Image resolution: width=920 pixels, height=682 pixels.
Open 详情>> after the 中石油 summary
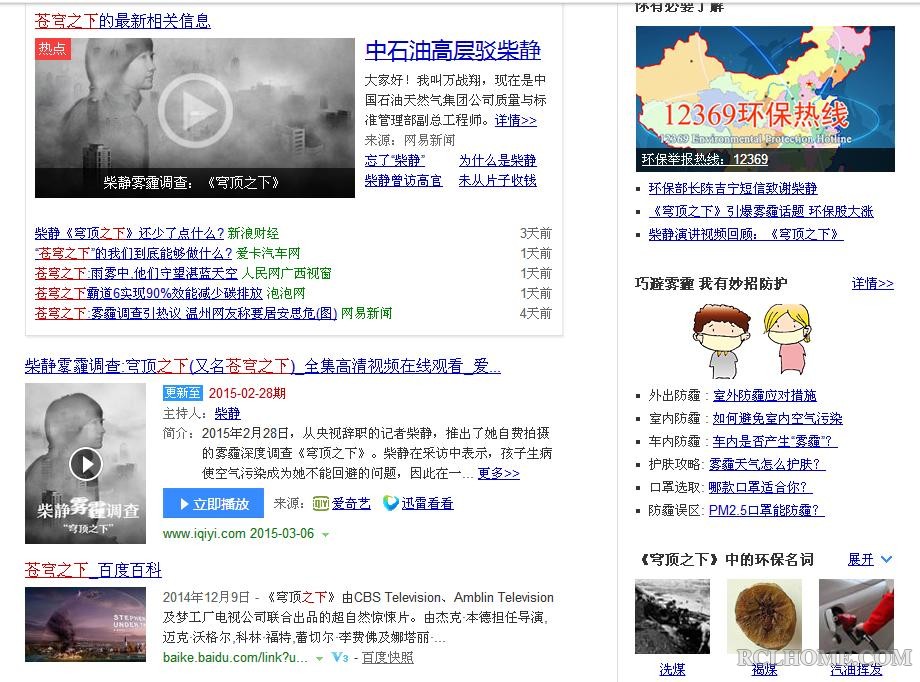click(515, 120)
